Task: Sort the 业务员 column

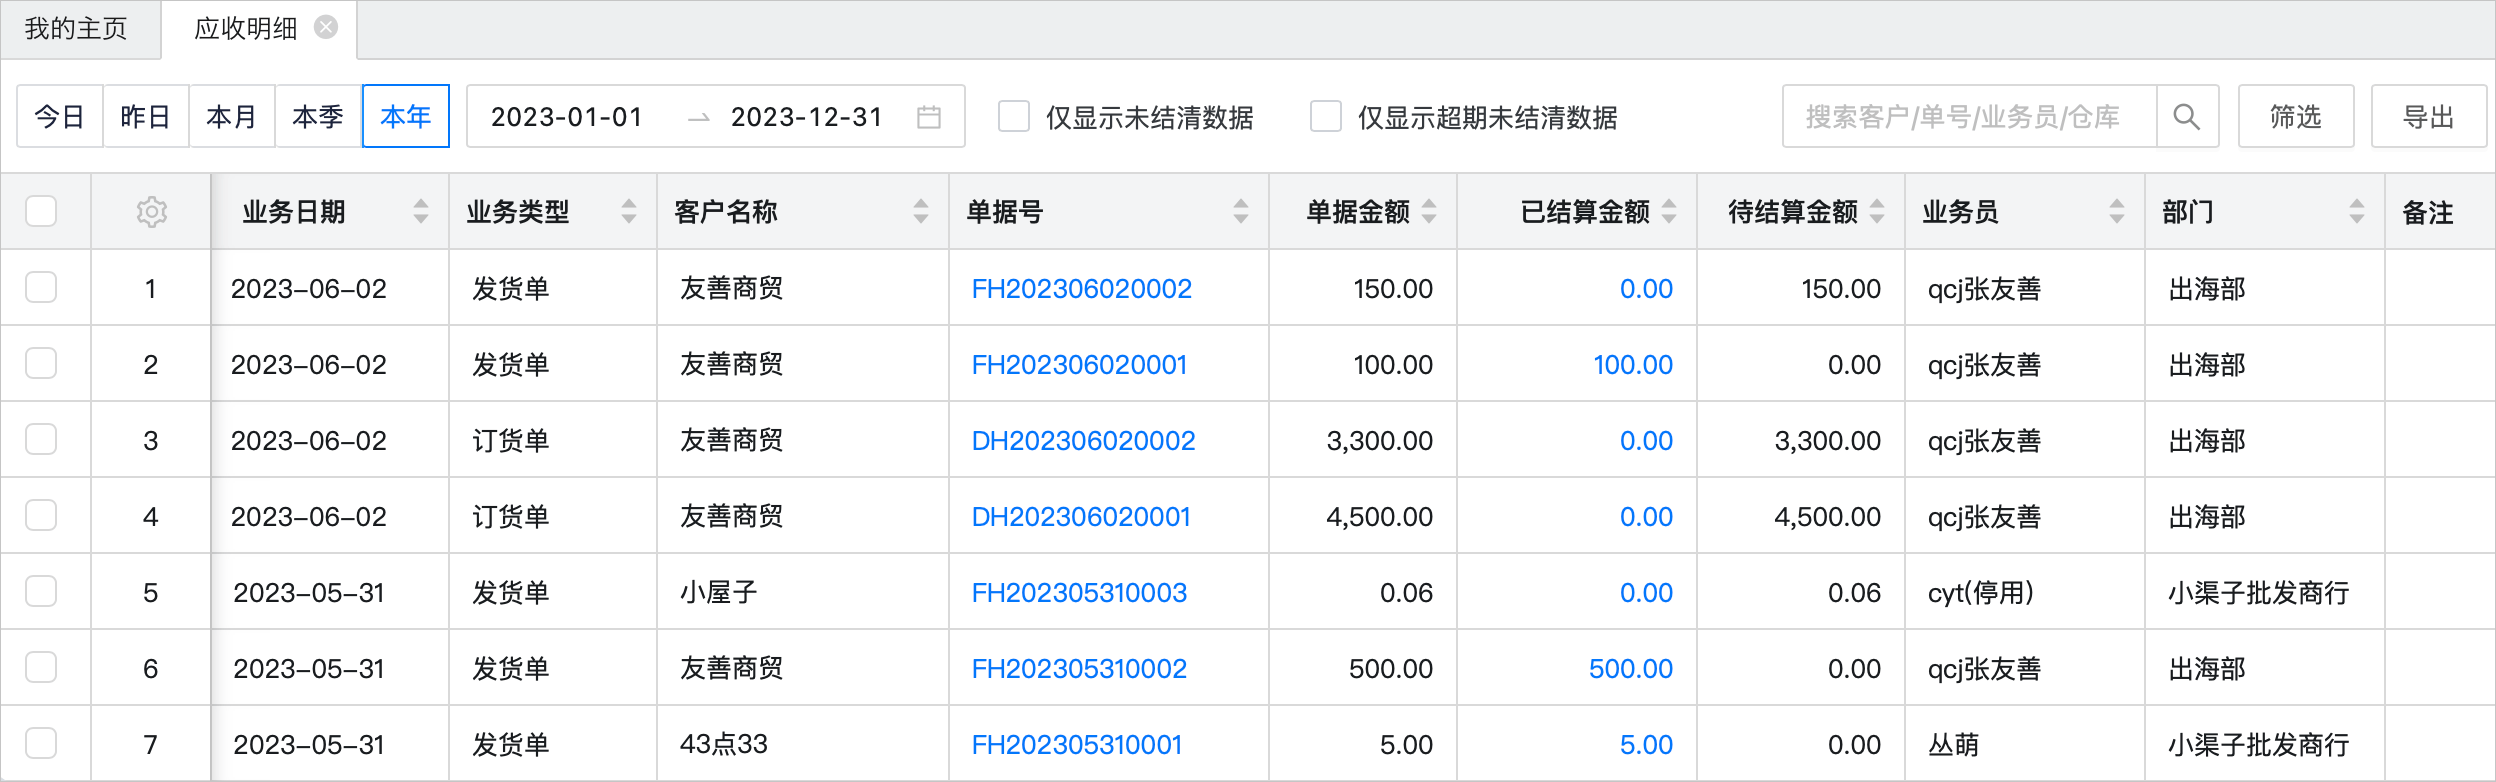Action: point(2117,211)
